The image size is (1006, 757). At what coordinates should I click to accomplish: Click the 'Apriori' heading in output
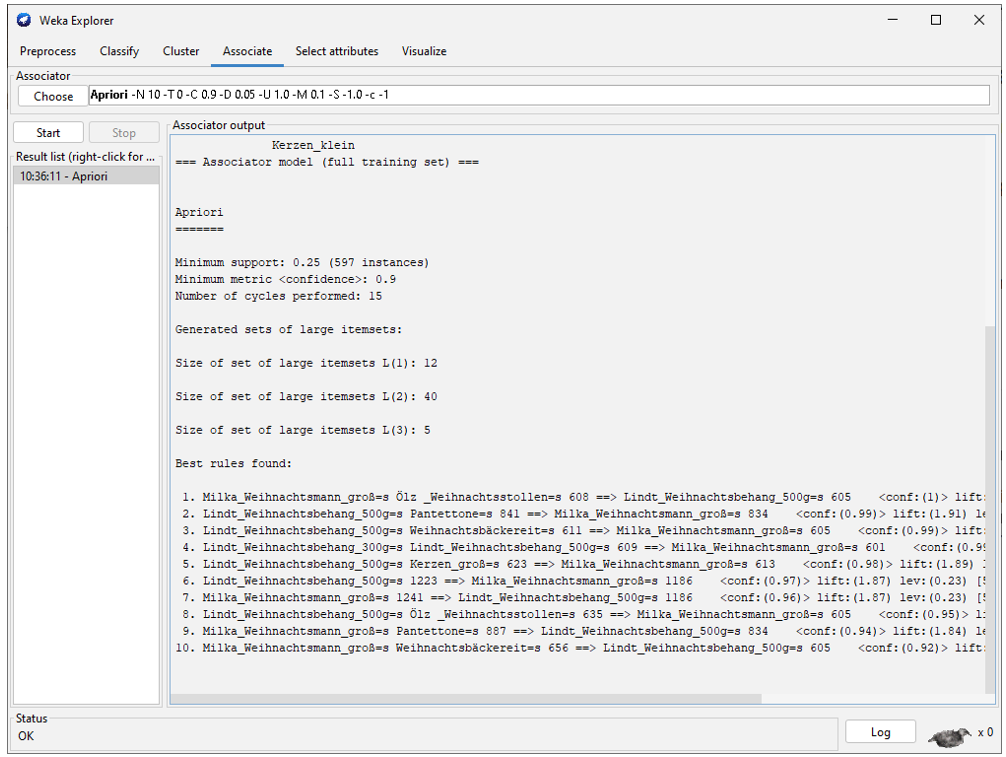point(199,212)
